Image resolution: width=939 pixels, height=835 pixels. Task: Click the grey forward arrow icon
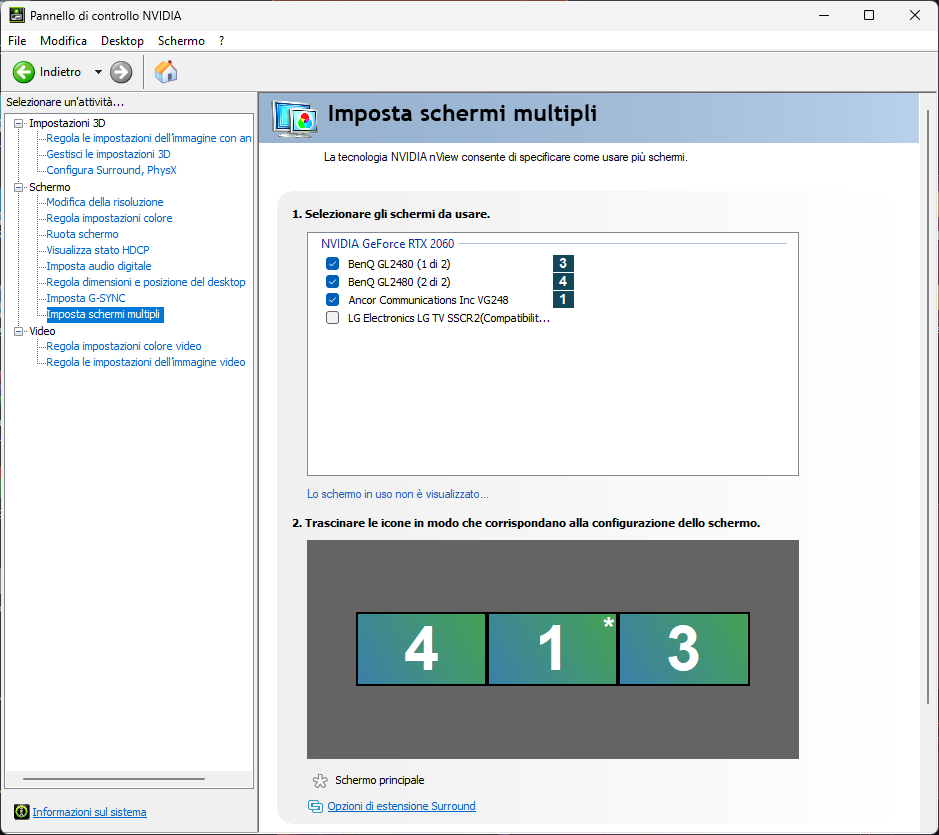(121, 72)
